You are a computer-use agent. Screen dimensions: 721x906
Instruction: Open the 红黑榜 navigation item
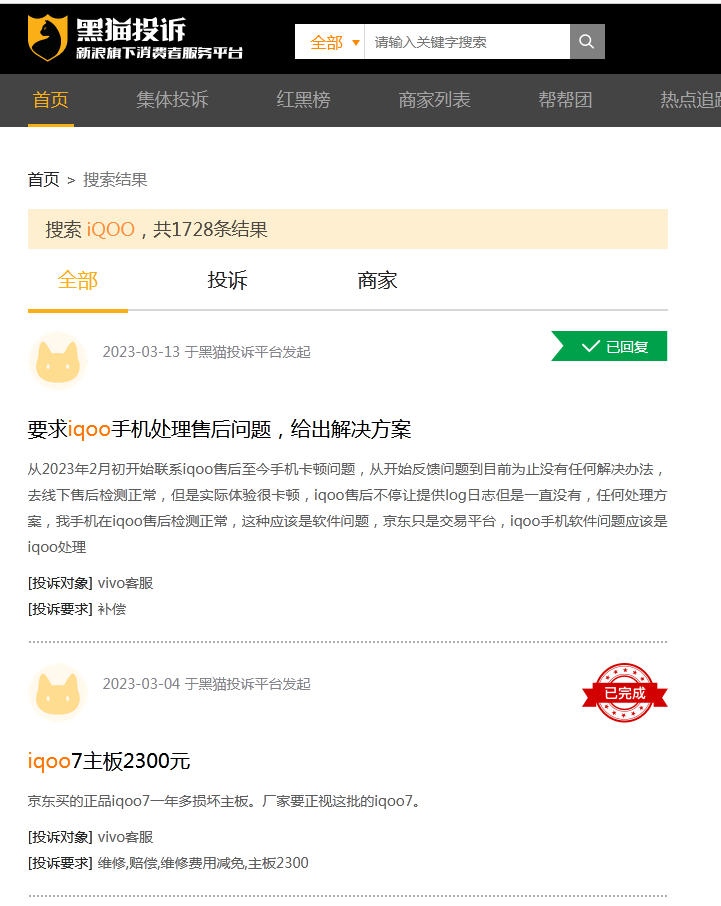(x=303, y=100)
